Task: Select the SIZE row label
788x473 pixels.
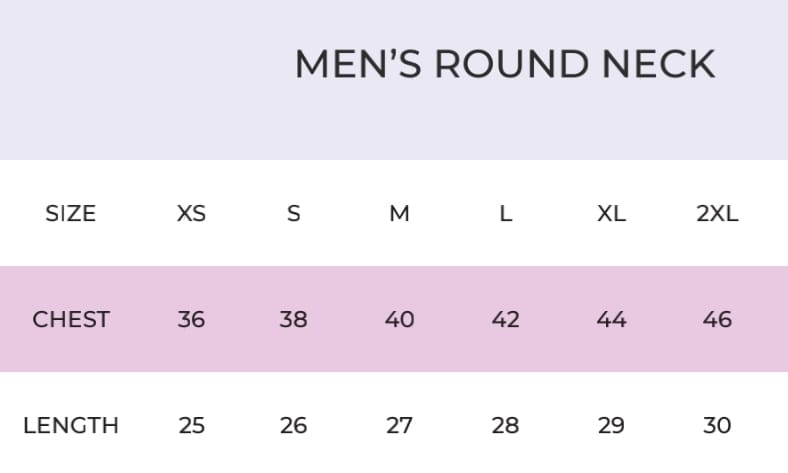Action: (71, 213)
